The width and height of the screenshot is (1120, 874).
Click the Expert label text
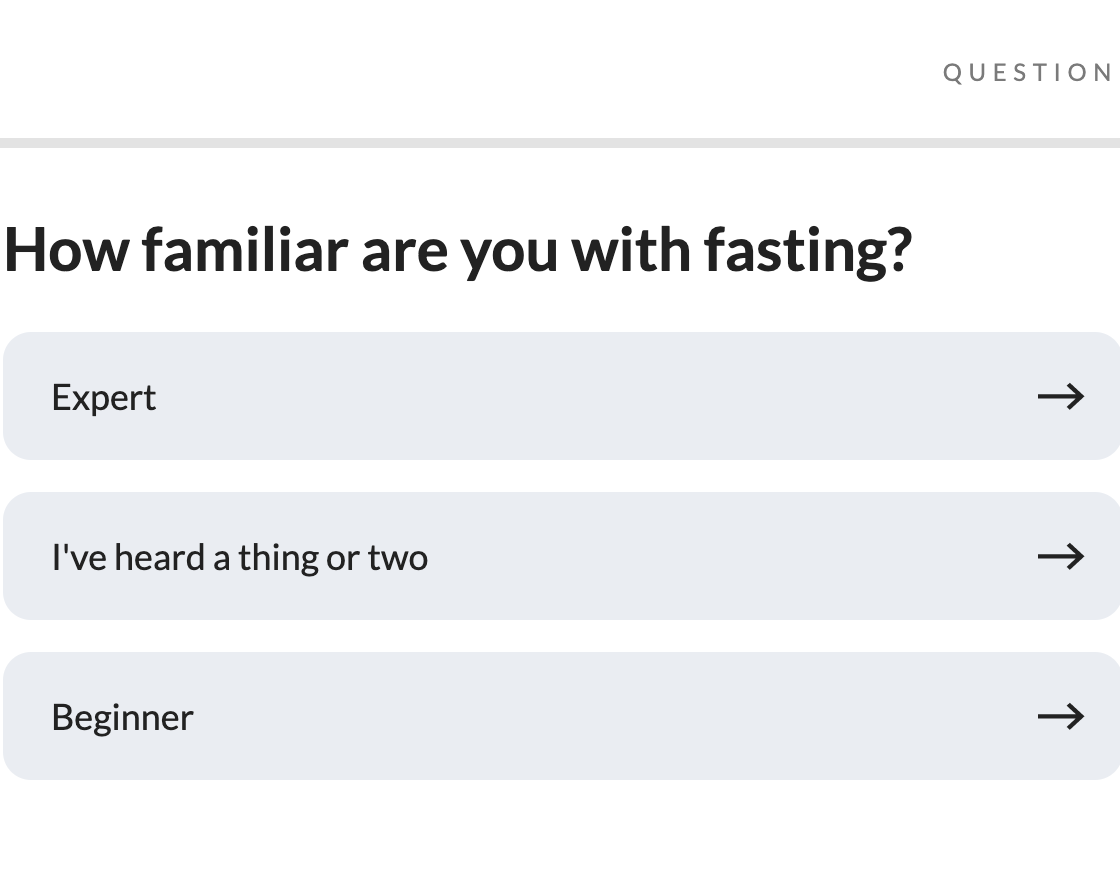[104, 398]
